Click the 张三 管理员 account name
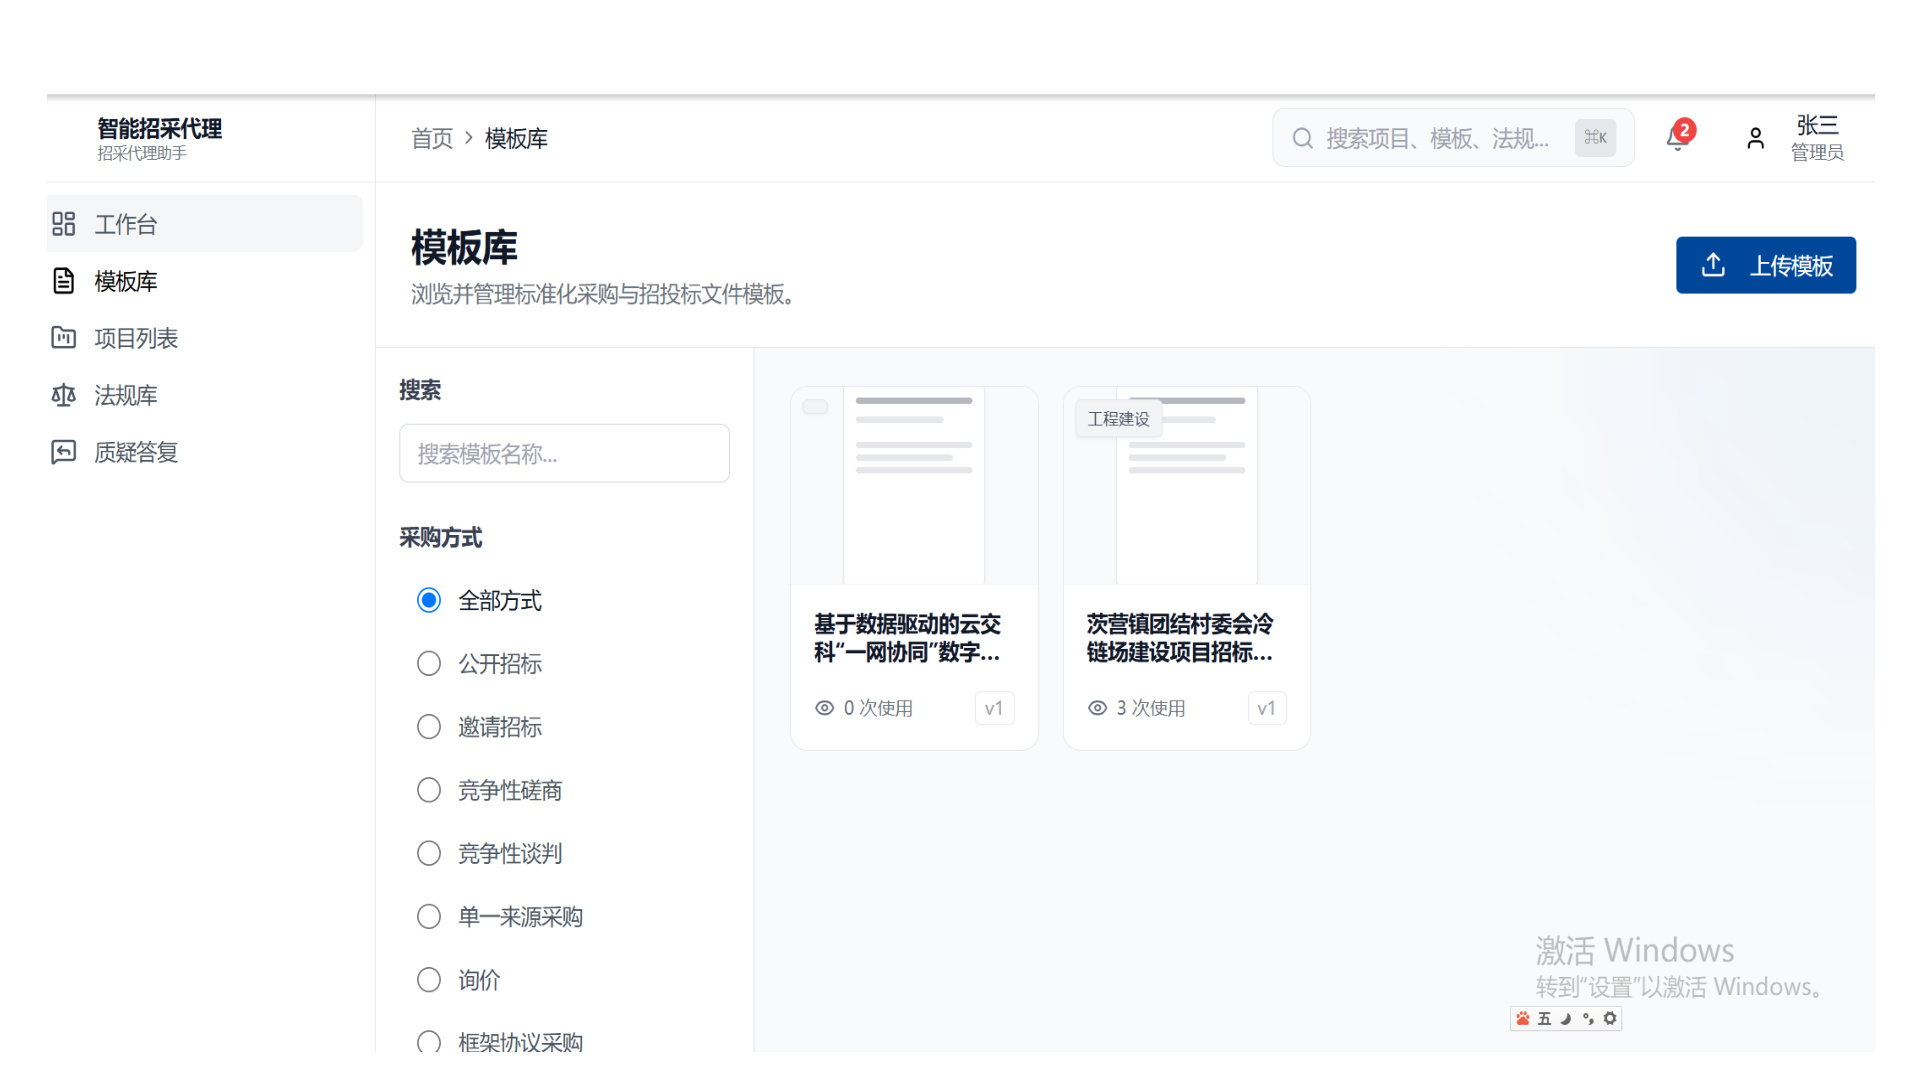 [1817, 138]
